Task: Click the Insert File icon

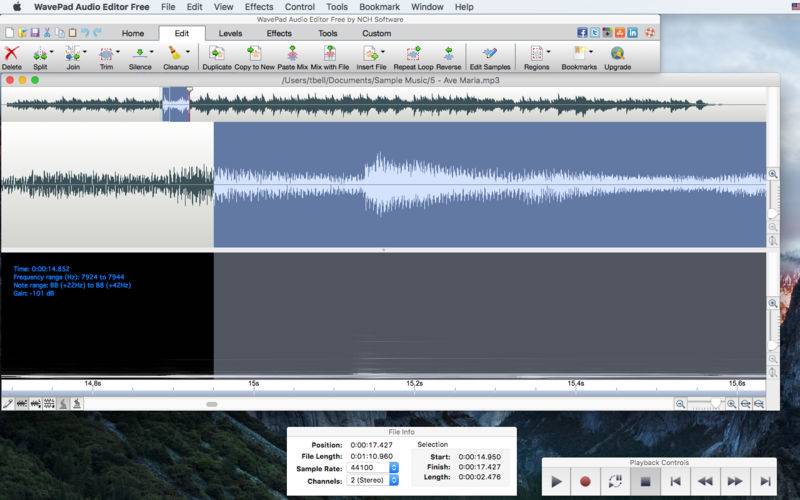Action: click(370, 54)
